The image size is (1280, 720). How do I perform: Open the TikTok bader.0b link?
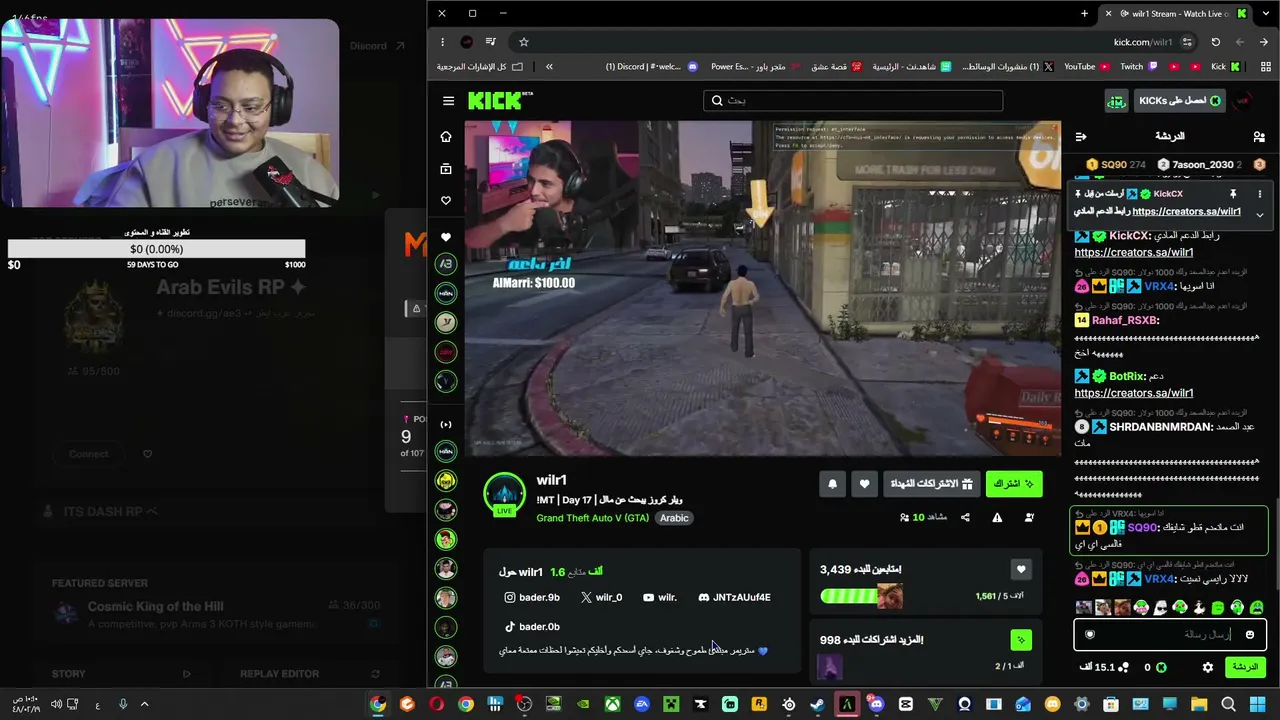click(532, 627)
